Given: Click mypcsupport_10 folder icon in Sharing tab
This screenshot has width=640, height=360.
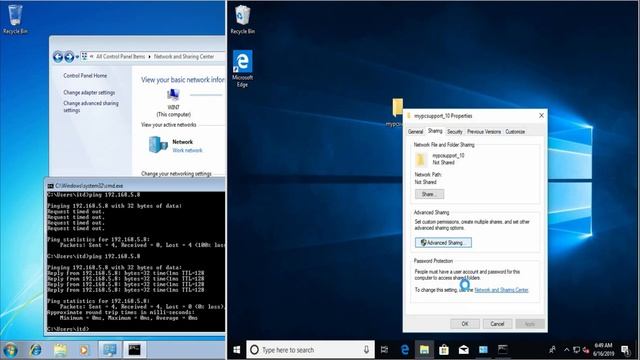Looking at the screenshot, I should [x=421, y=160].
